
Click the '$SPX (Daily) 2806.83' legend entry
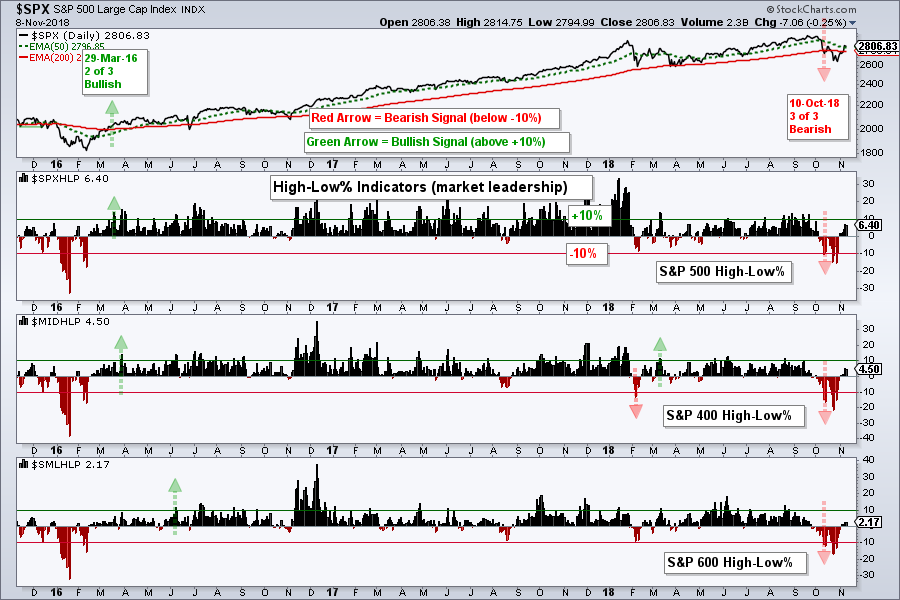coord(84,36)
